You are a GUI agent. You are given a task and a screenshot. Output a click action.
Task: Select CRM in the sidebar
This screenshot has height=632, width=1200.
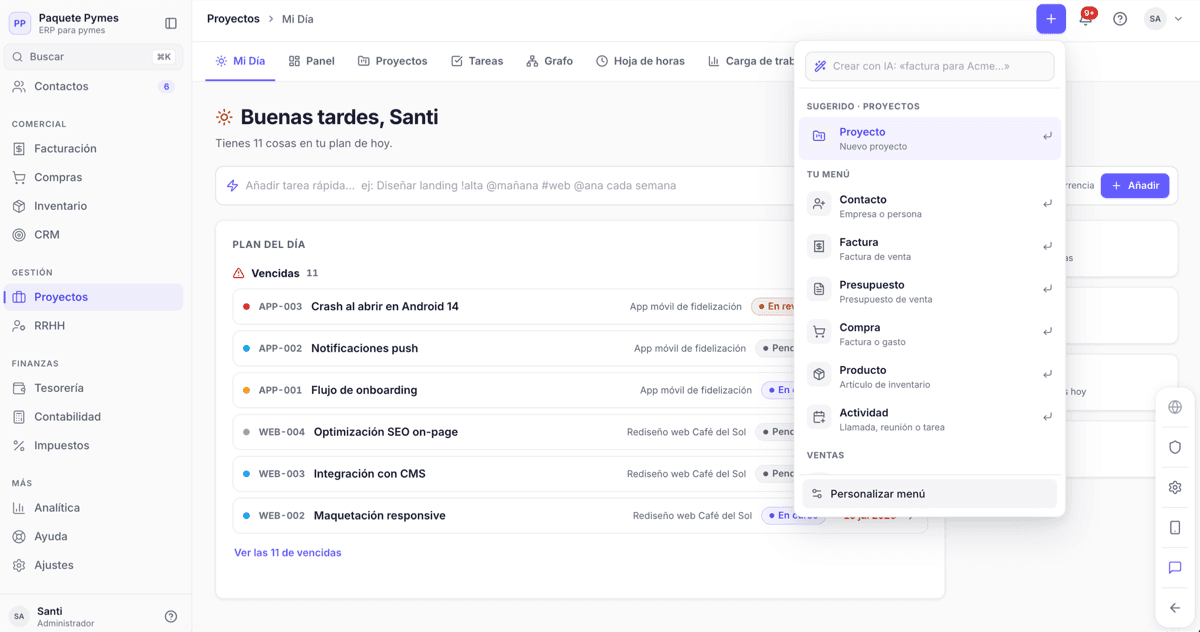(95, 235)
